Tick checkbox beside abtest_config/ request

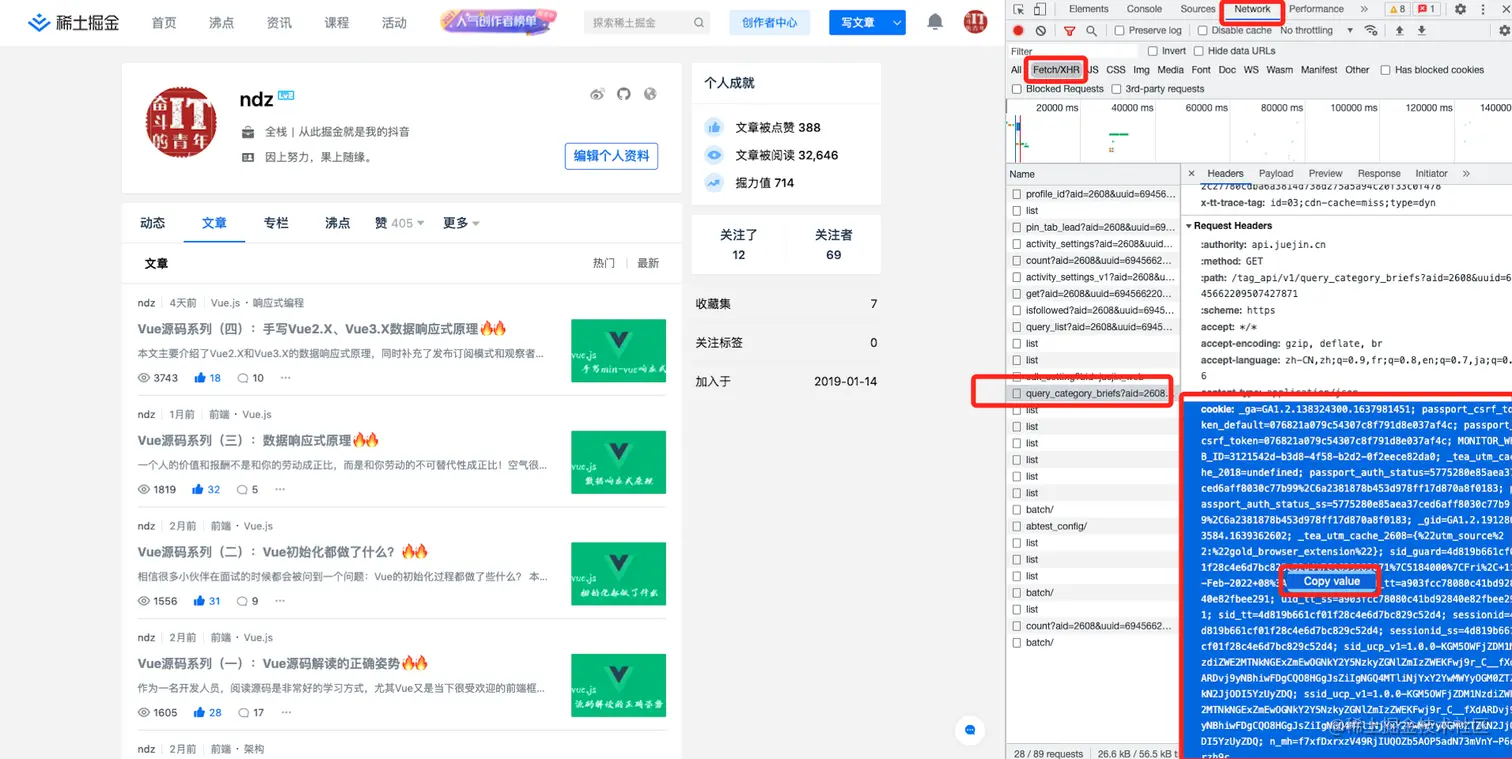tap(1017, 526)
